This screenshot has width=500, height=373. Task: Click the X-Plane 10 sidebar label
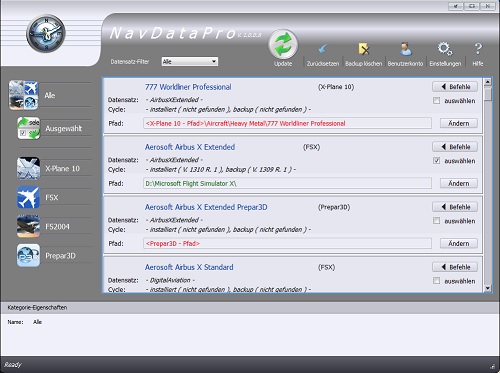click(x=62, y=169)
